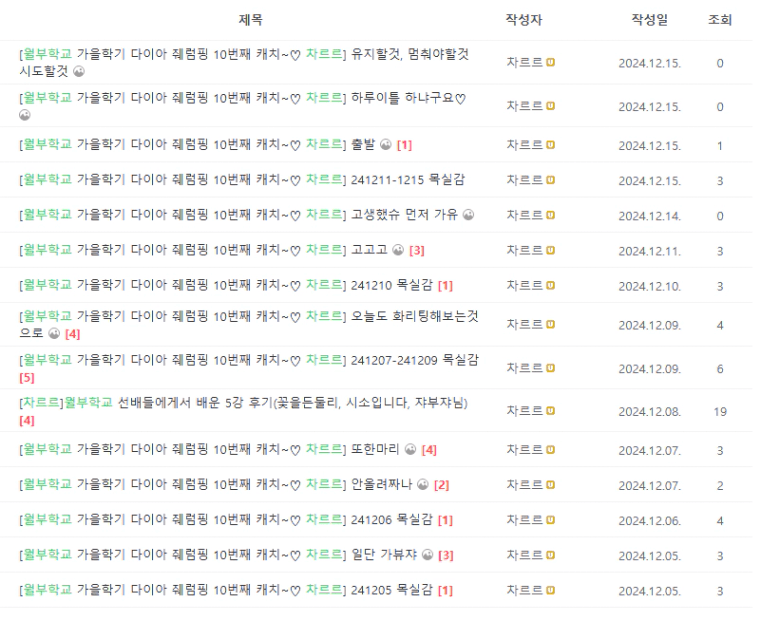Click the image icon on the 출발 post
The width and height of the screenshot is (761, 621).
386,145
